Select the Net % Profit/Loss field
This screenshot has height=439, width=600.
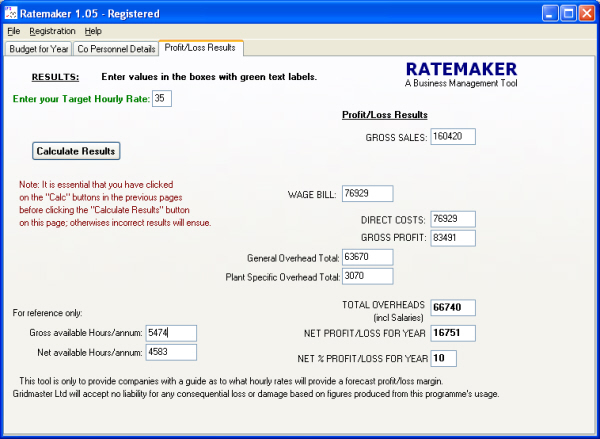tap(444, 358)
